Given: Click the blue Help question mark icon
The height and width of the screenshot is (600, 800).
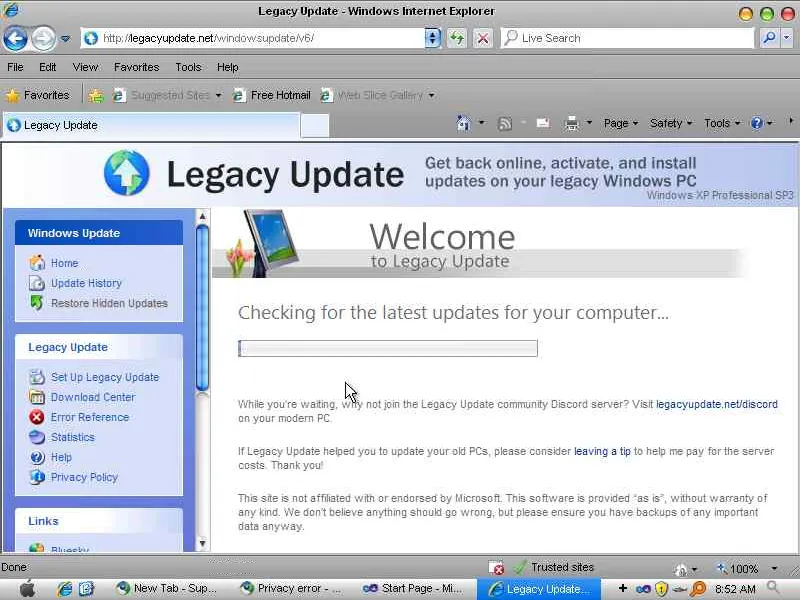Looking at the screenshot, I should coord(757,123).
